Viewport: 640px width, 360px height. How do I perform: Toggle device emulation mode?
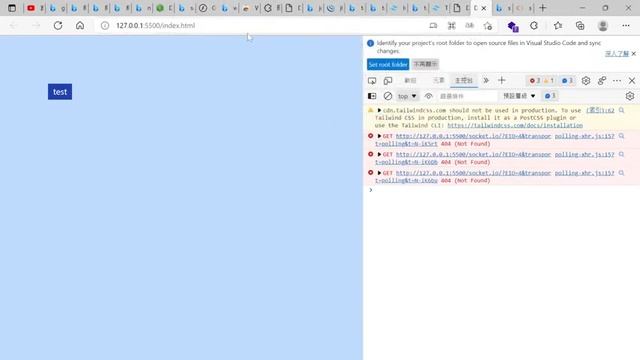[388, 81]
